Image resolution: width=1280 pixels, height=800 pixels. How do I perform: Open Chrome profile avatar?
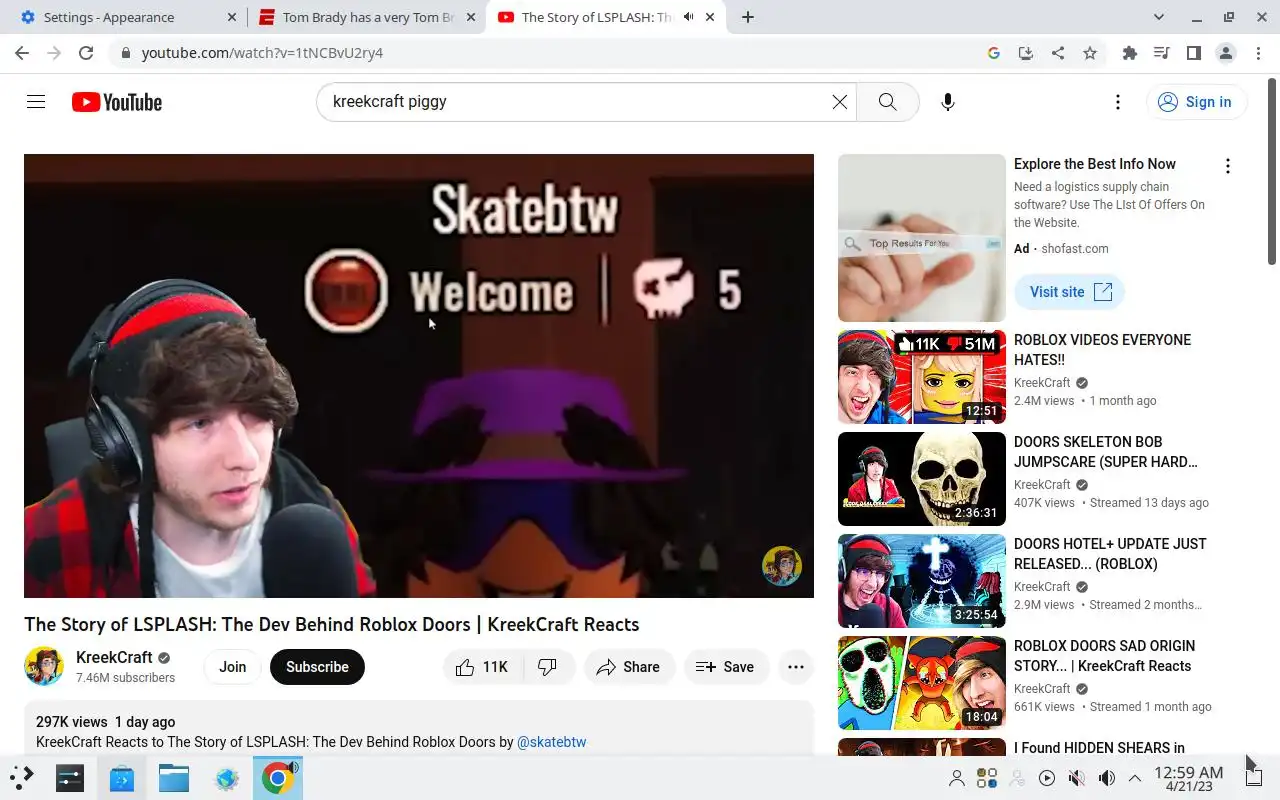click(1226, 53)
